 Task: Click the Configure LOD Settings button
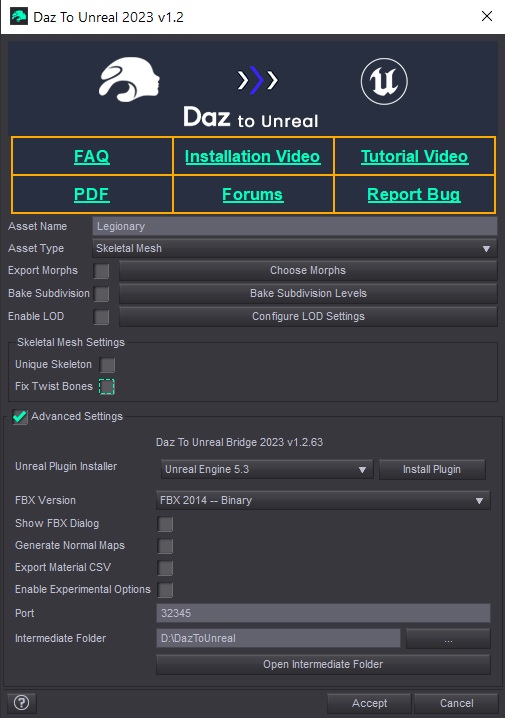308,316
